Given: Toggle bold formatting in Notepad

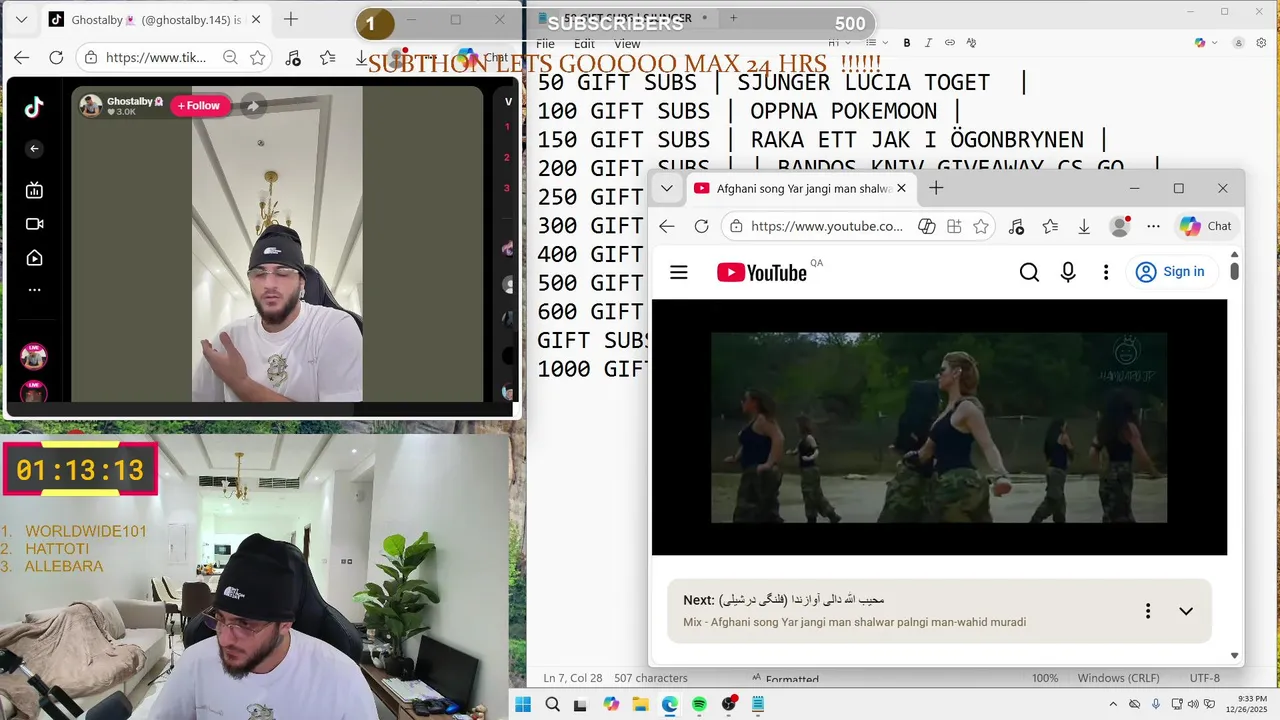Looking at the screenshot, I should point(907,43).
